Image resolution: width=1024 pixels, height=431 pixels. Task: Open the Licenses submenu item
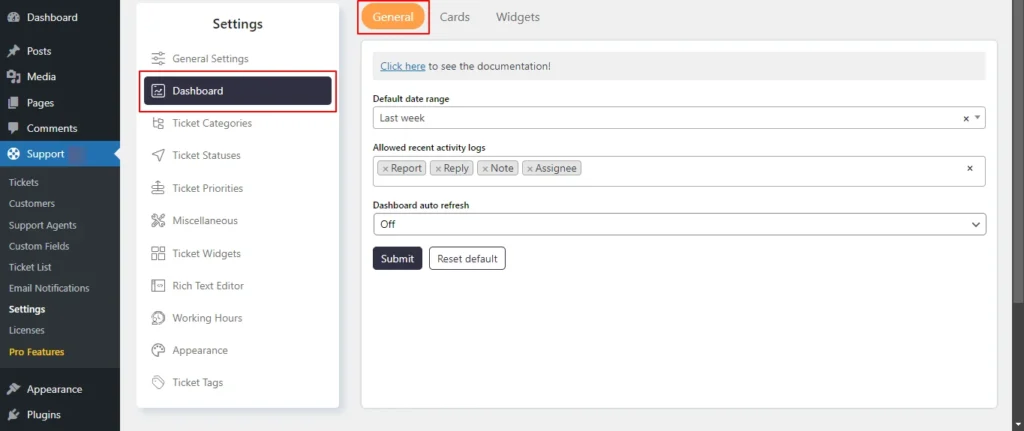[27, 330]
